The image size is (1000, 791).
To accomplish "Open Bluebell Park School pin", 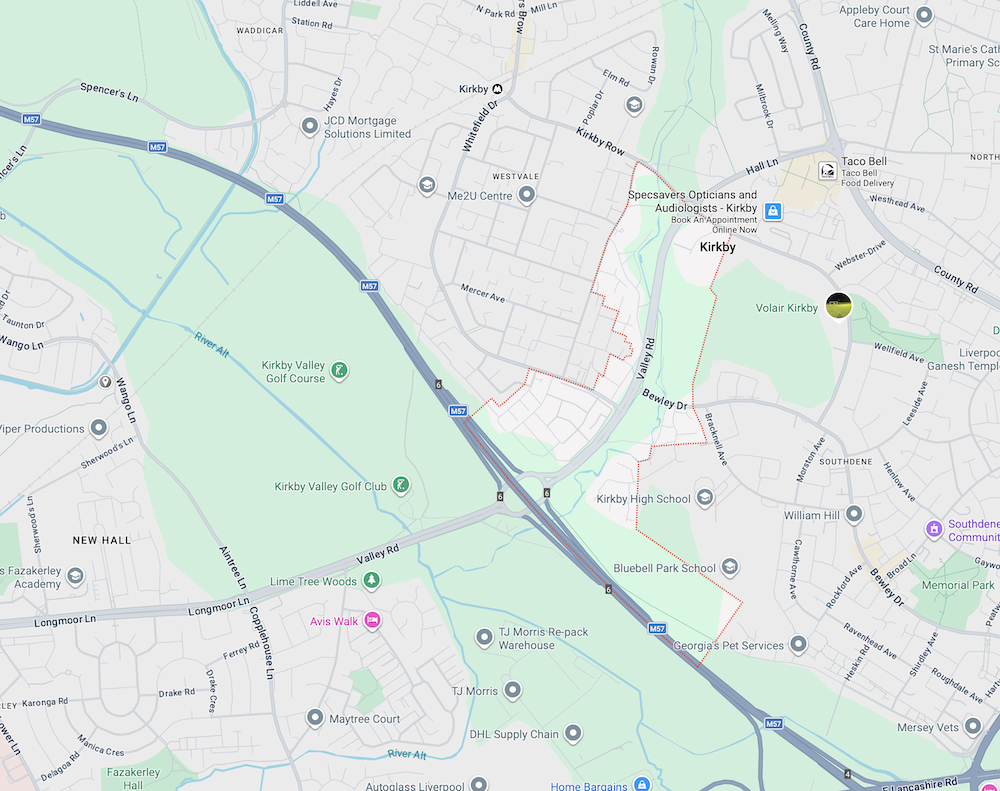I will pyautogui.click(x=730, y=566).
